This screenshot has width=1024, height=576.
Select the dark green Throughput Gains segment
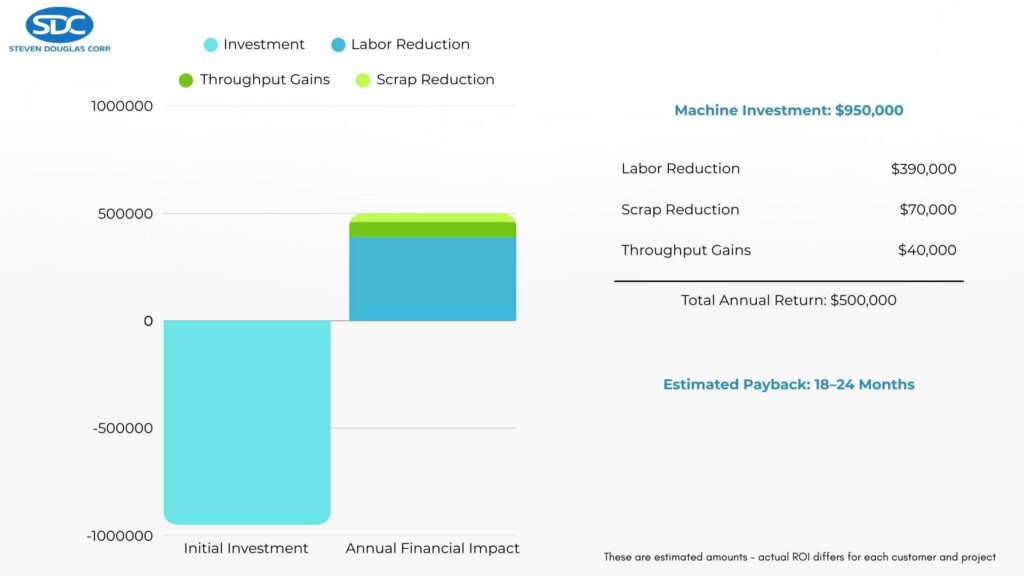(432, 229)
